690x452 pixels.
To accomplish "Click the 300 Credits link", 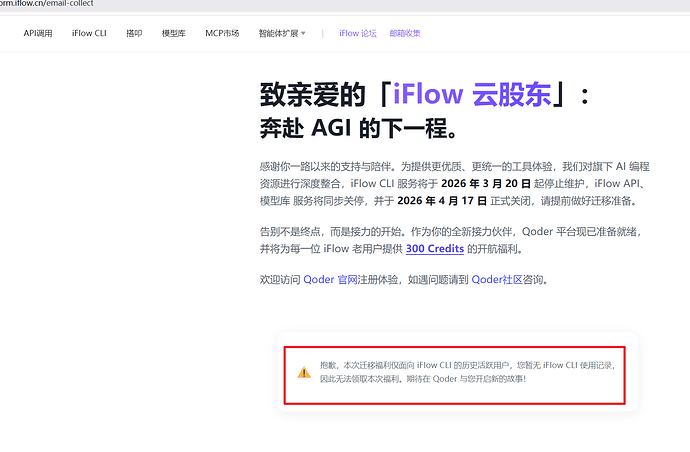I will pyautogui.click(x=435, y=249).
